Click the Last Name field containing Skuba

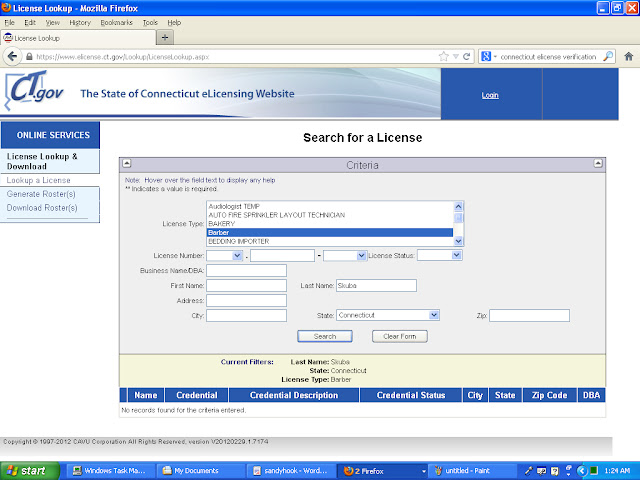376,286
